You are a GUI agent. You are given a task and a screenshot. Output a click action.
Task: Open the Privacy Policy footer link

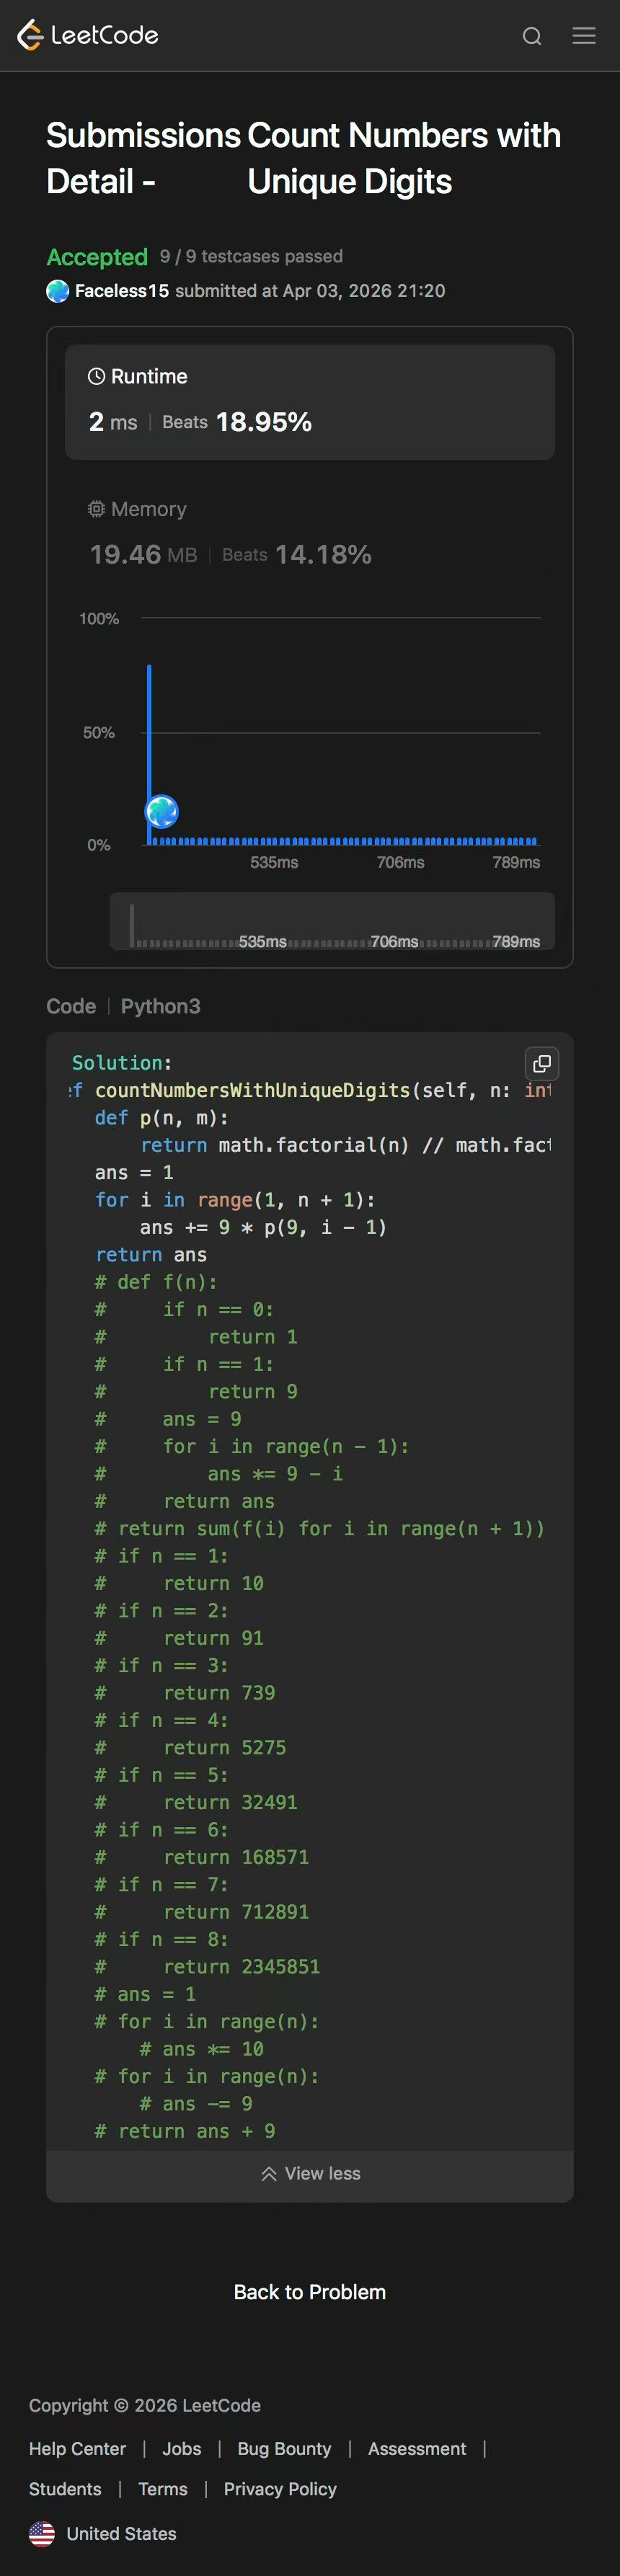pos(280,2489)
